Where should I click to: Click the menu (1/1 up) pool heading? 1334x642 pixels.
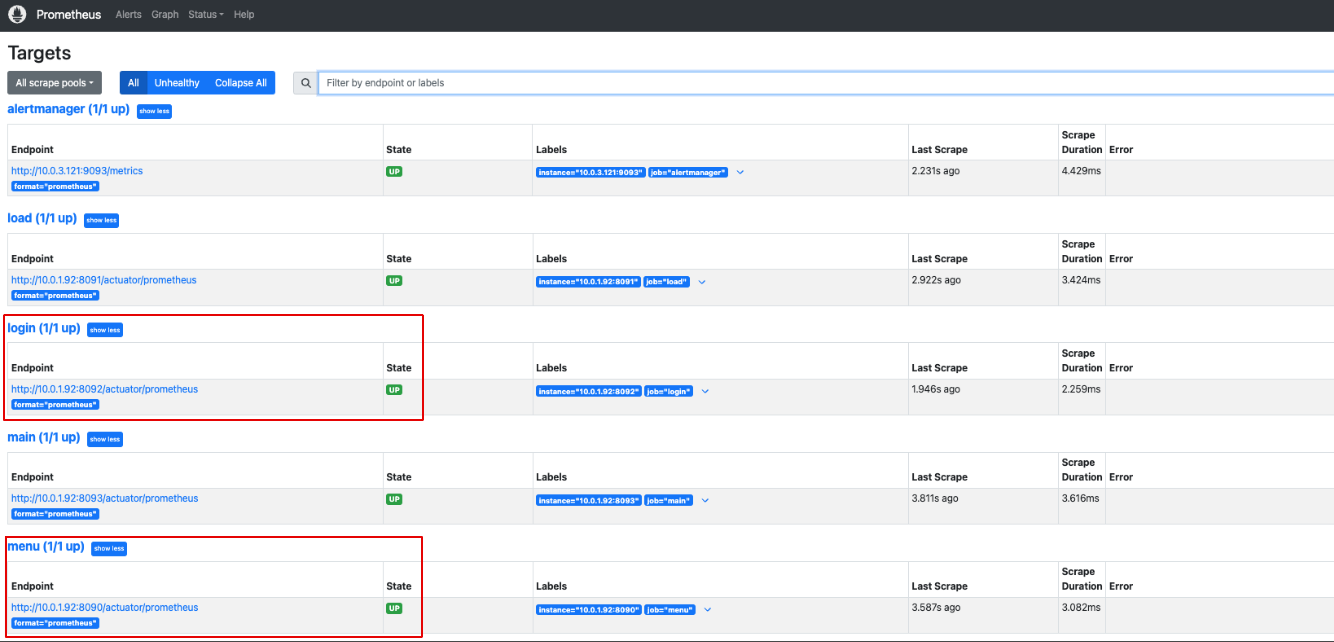(46, 546)
